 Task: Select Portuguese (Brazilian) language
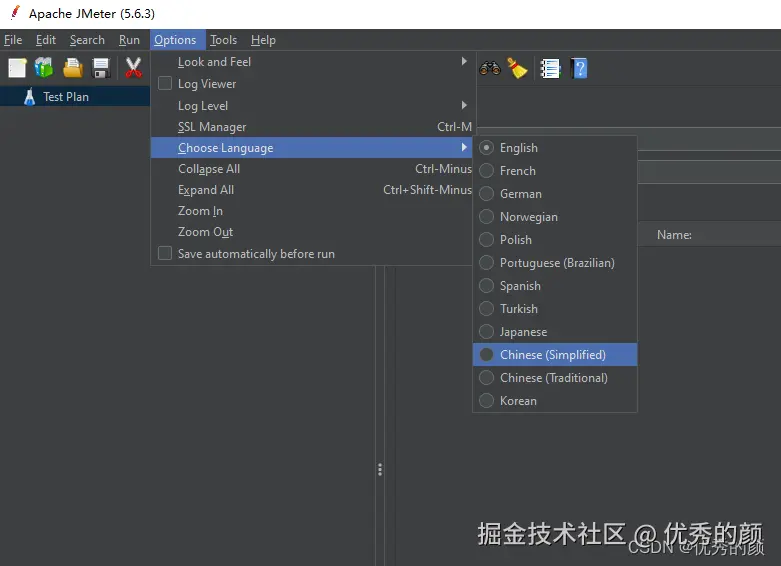(555, 262)
